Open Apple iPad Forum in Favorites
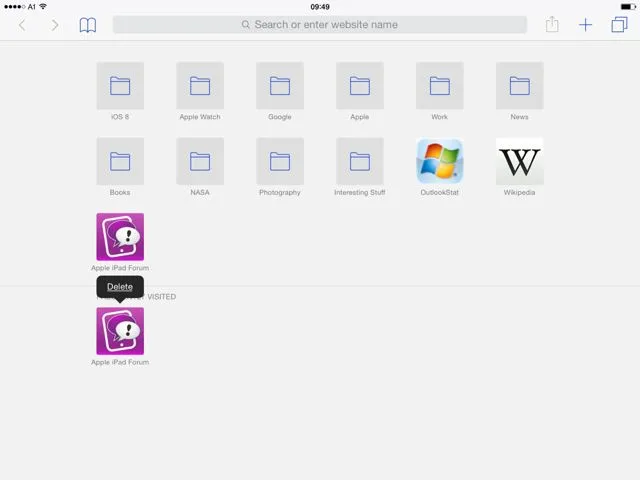The height and width of the screenshot is (480, 640). pyautogui.click(x=120, y=237)
